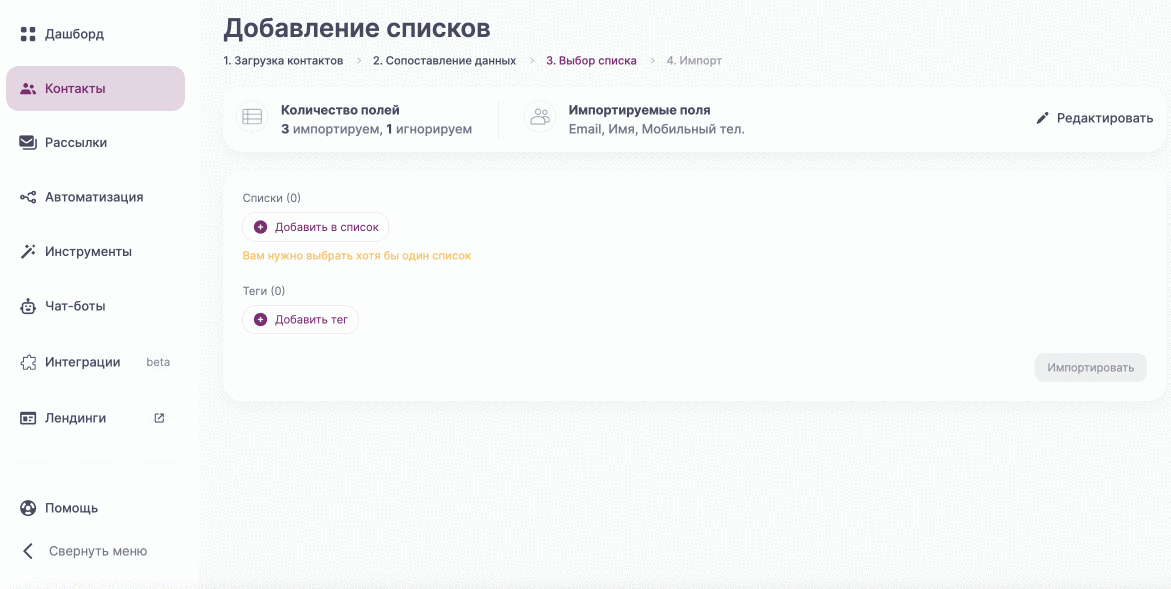
Task: Click the external link icon beside Лендинги
Action: pos(158,418)
